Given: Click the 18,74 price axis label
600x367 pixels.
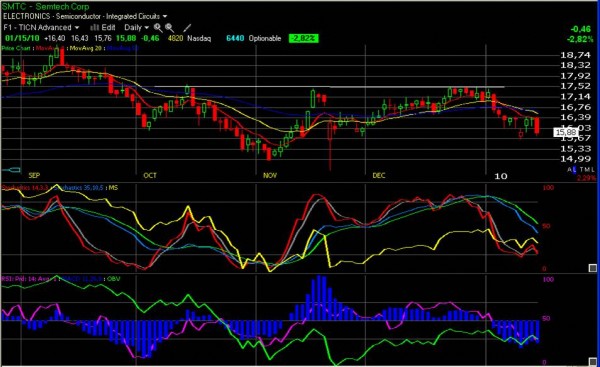Looking at the screenshot, I should coord(576,55).
